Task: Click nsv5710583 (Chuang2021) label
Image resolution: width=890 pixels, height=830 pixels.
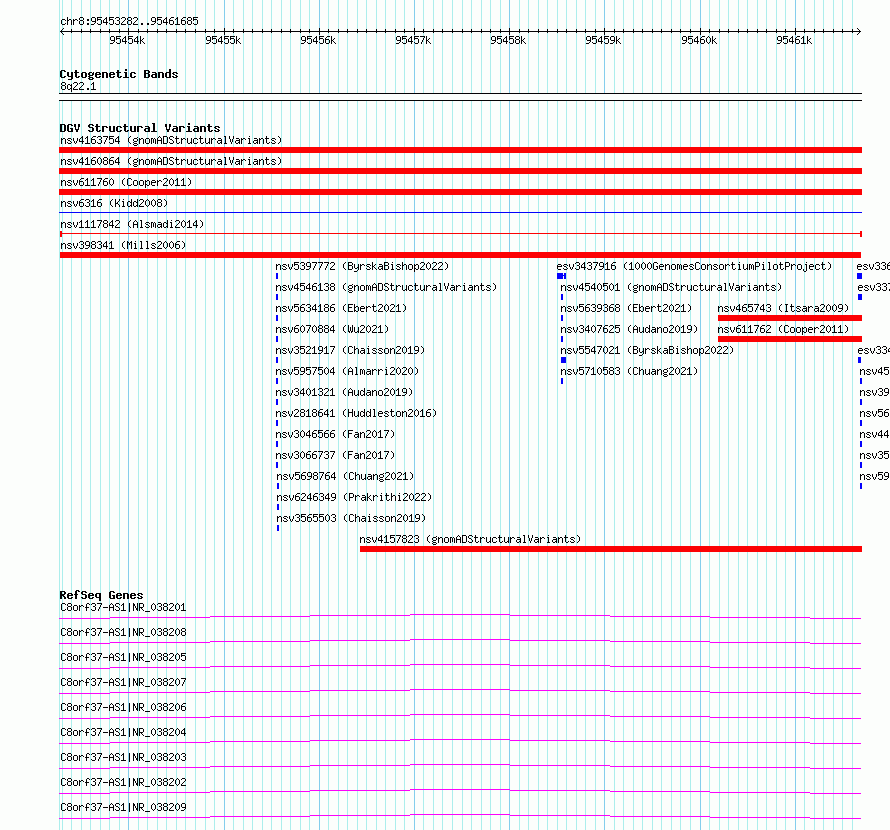Action: coord(629,371)
